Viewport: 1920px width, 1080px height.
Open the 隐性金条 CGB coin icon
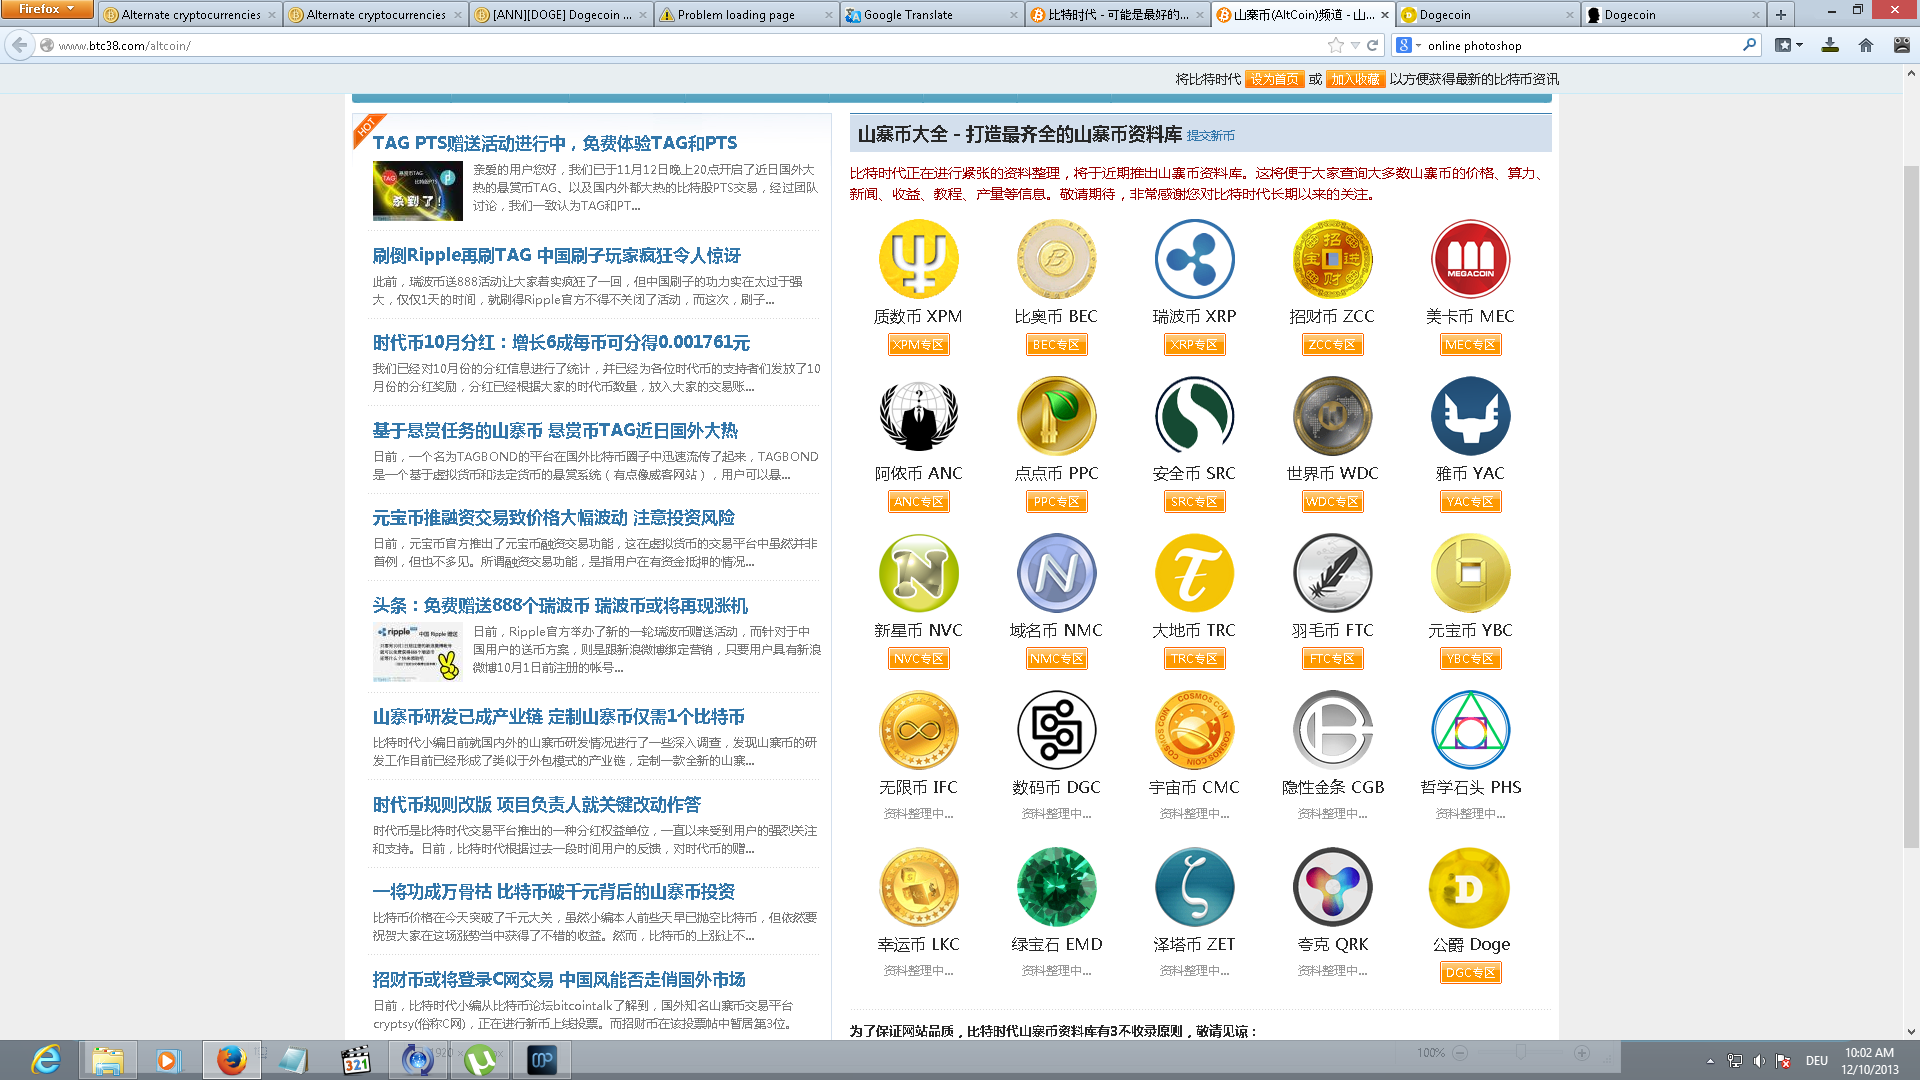(1332, 730)
